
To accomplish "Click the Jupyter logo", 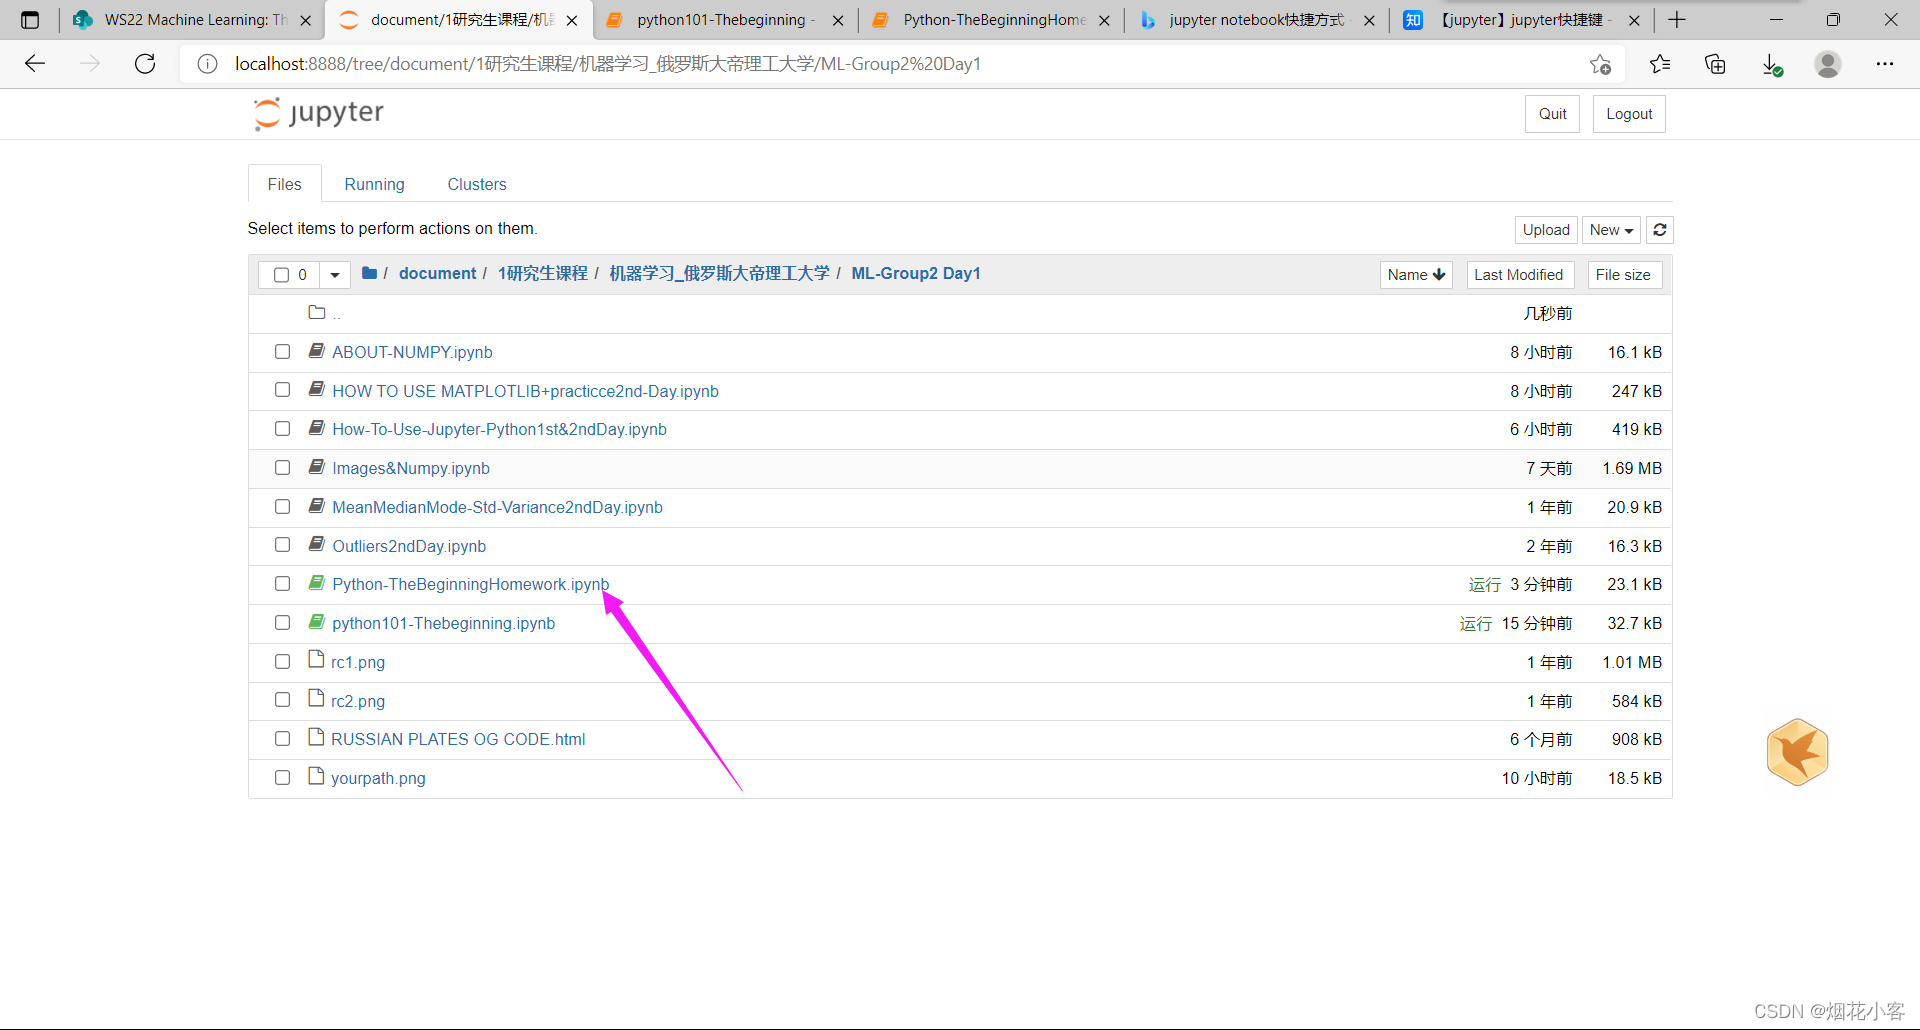I will 319,113.
